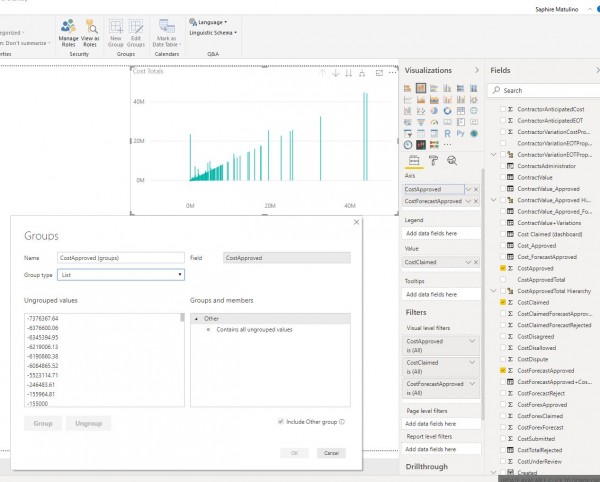Open the Group type dropdown

pos(121,275)
